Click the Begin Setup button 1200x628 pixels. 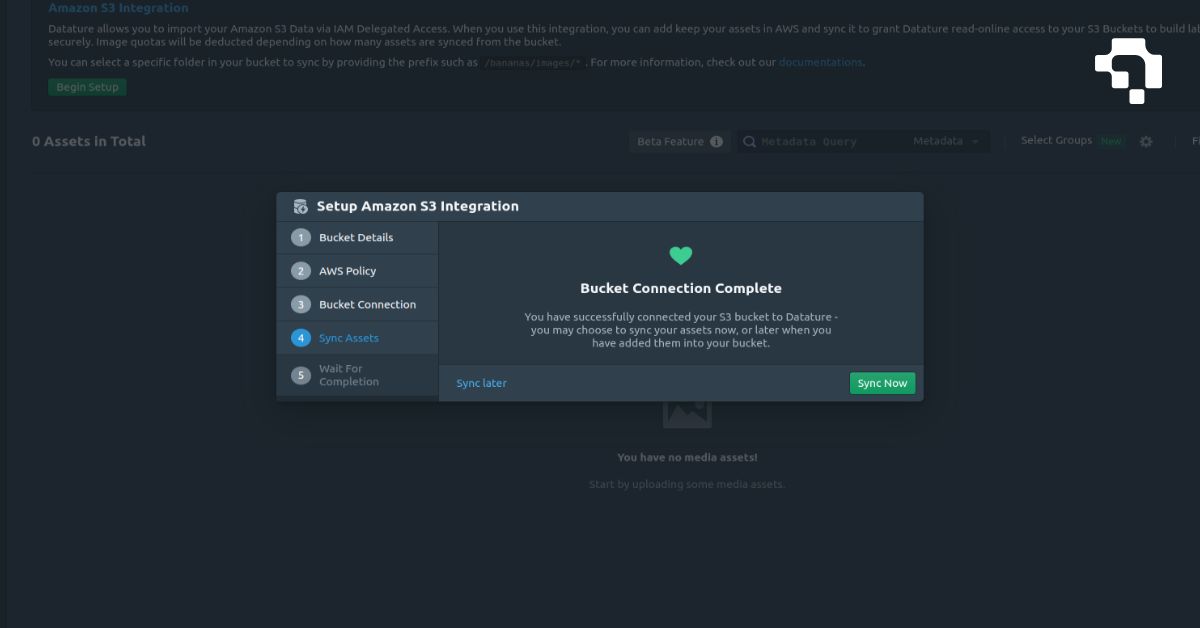pos(87,87)
